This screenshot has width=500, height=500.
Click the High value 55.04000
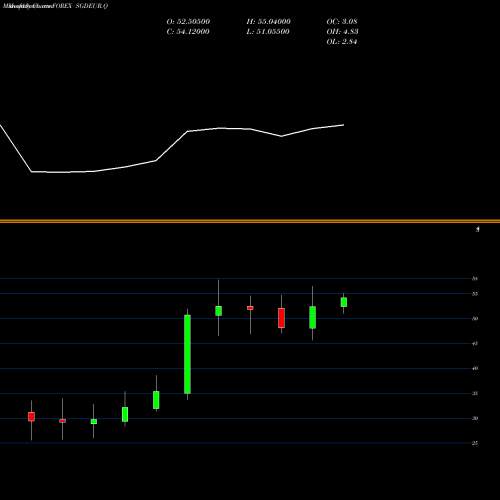(269, 22)
